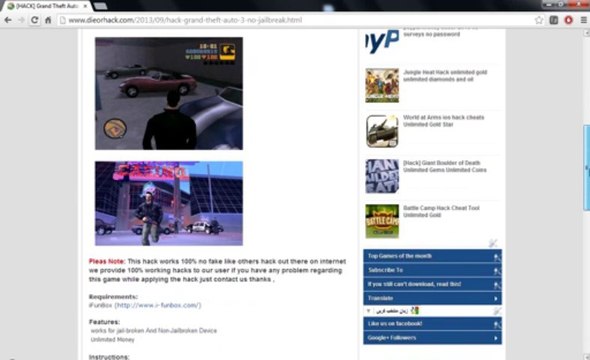Click the scrollbar up arrow

pyautogui.click(x=586, y=33)
